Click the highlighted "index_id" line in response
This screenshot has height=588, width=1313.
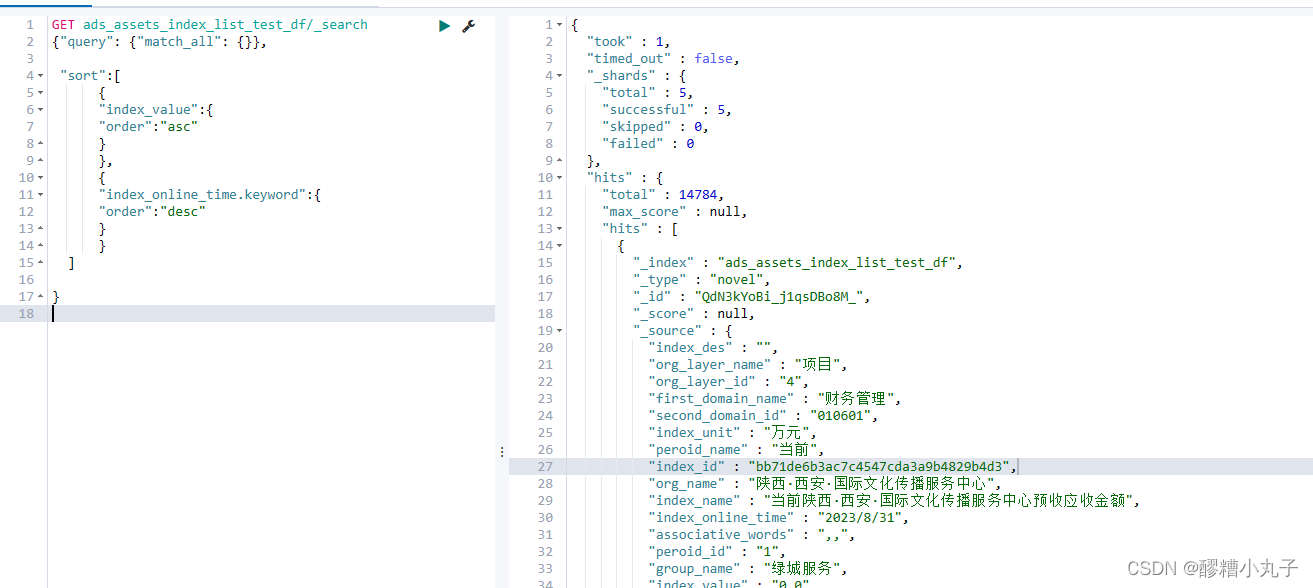[x=833, y=467]
